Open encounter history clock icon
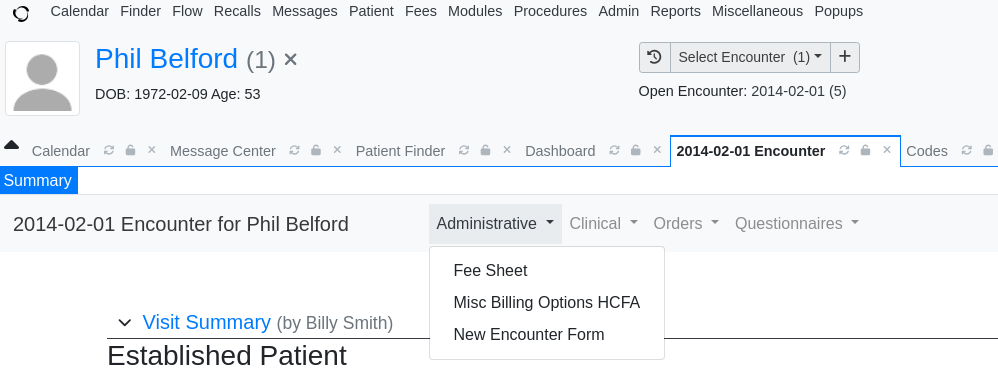Viewport: 998px width, 377px height. pyautogui.click(x=655, y=57)
